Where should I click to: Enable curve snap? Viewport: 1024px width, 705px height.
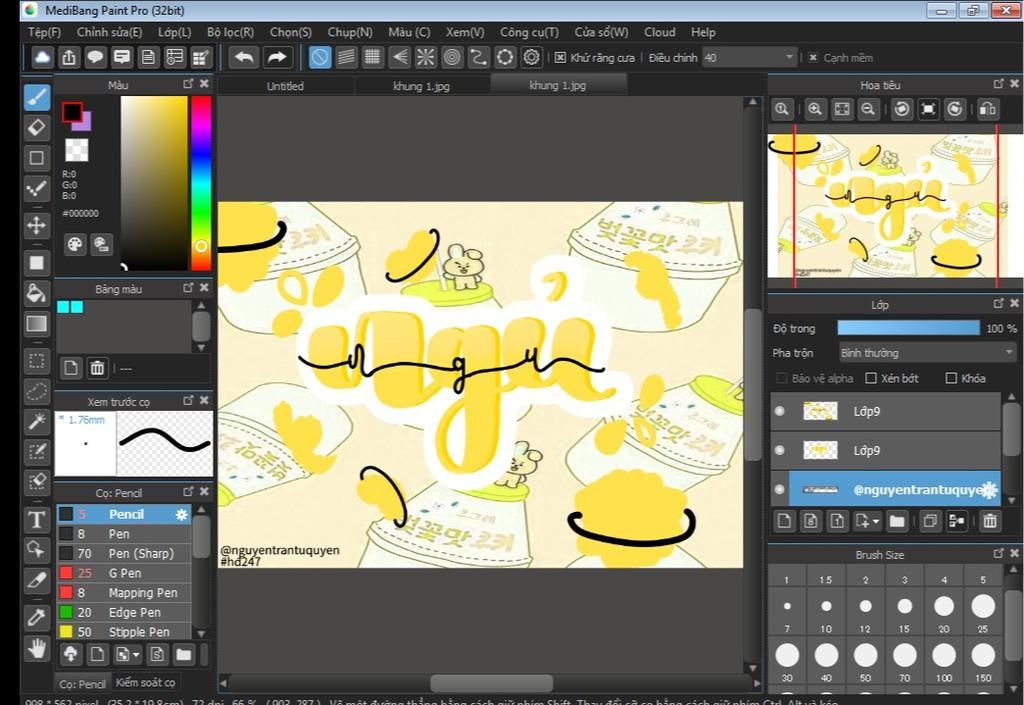pyautogui.click(x=478, y=57)
